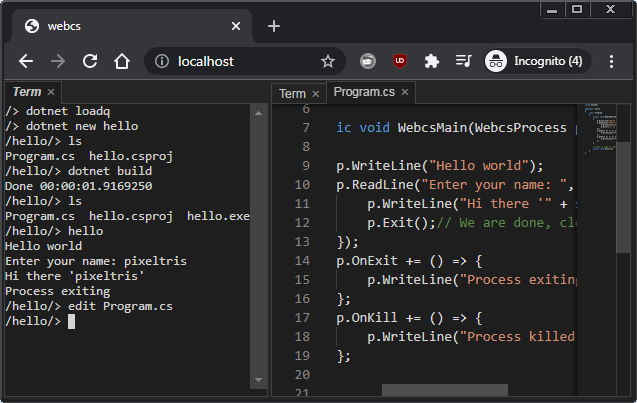Screen dimensions: 637x403
Task: Click the code minimap preview
Action: (x=600, y=128)
